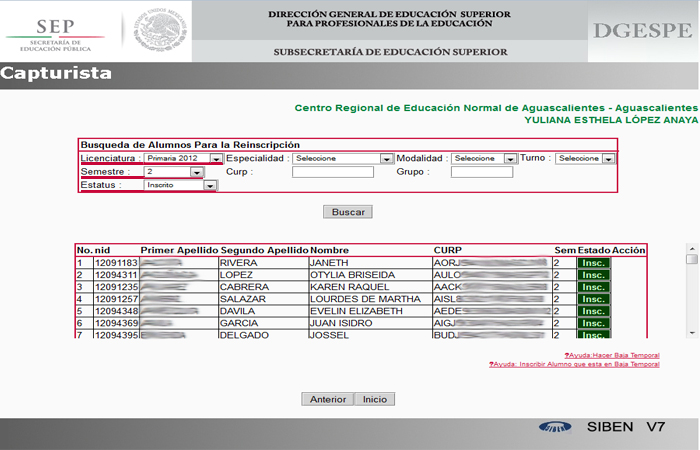The height and width of the screenshot is (450, 700).
Task: Open the Turno dropdown
Action: click(x=585, y=158)
